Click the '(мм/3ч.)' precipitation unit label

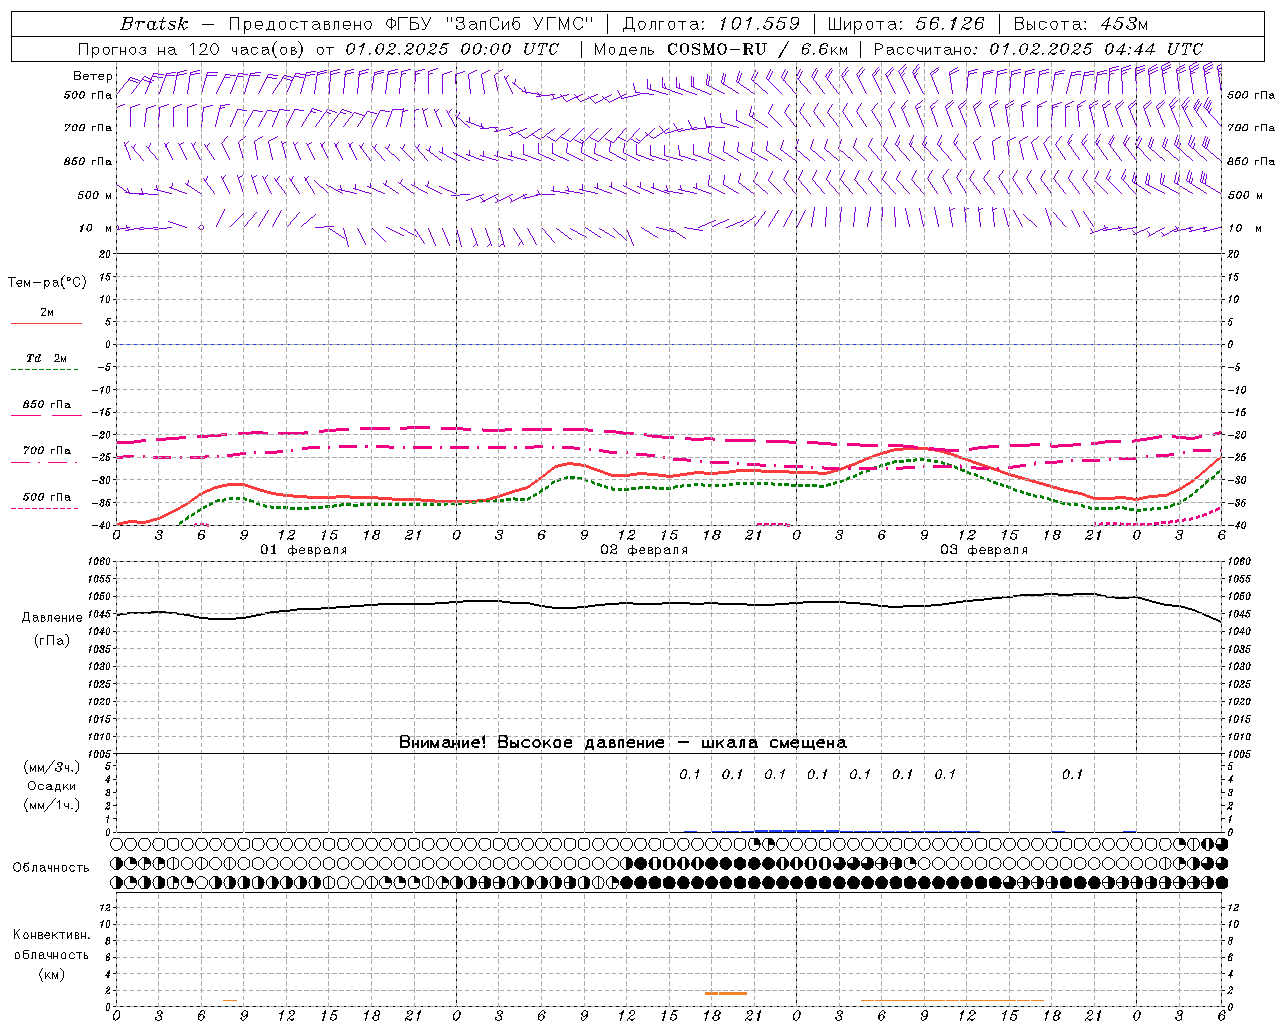pos(52,767)
